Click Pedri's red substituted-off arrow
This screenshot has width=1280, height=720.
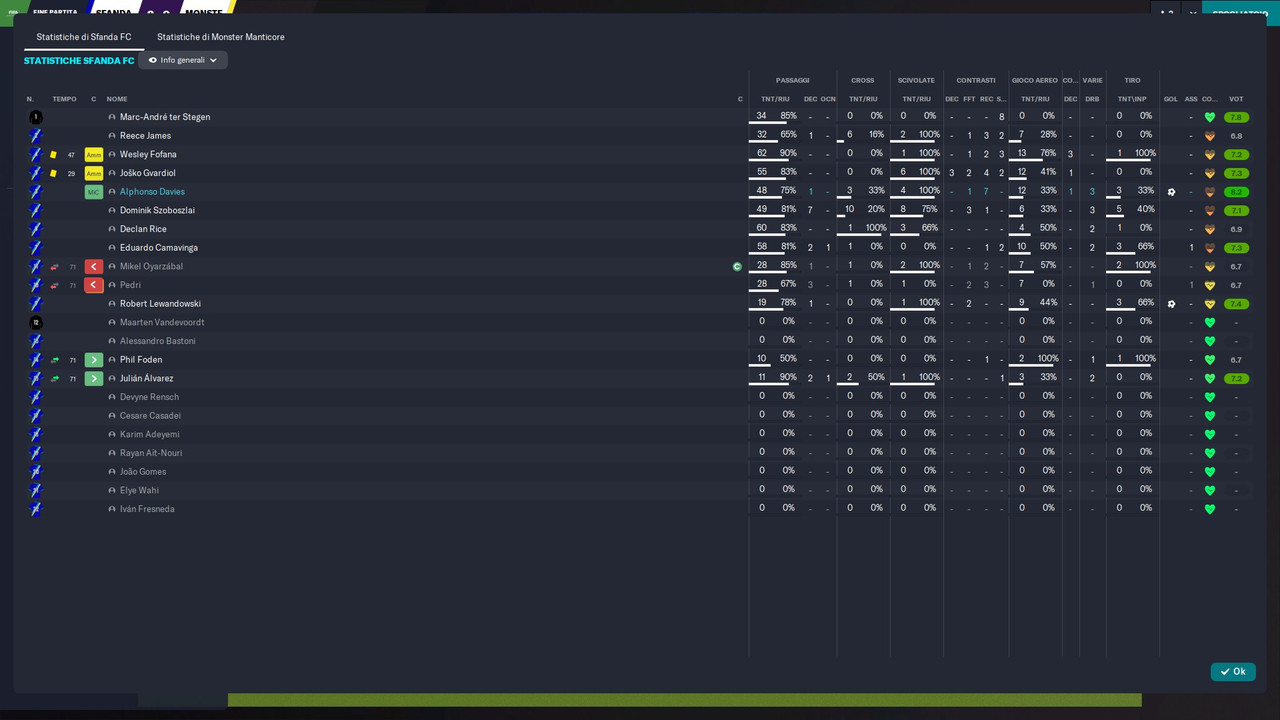coord(94,285)
